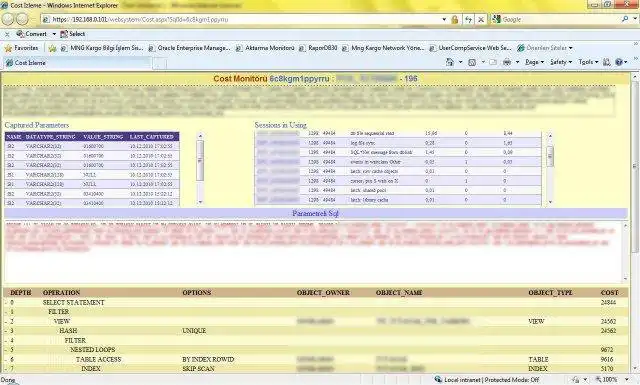640x385 pixels.
Task: Click the Read Mail icon in command bar
Action: (x=493, y=62)
